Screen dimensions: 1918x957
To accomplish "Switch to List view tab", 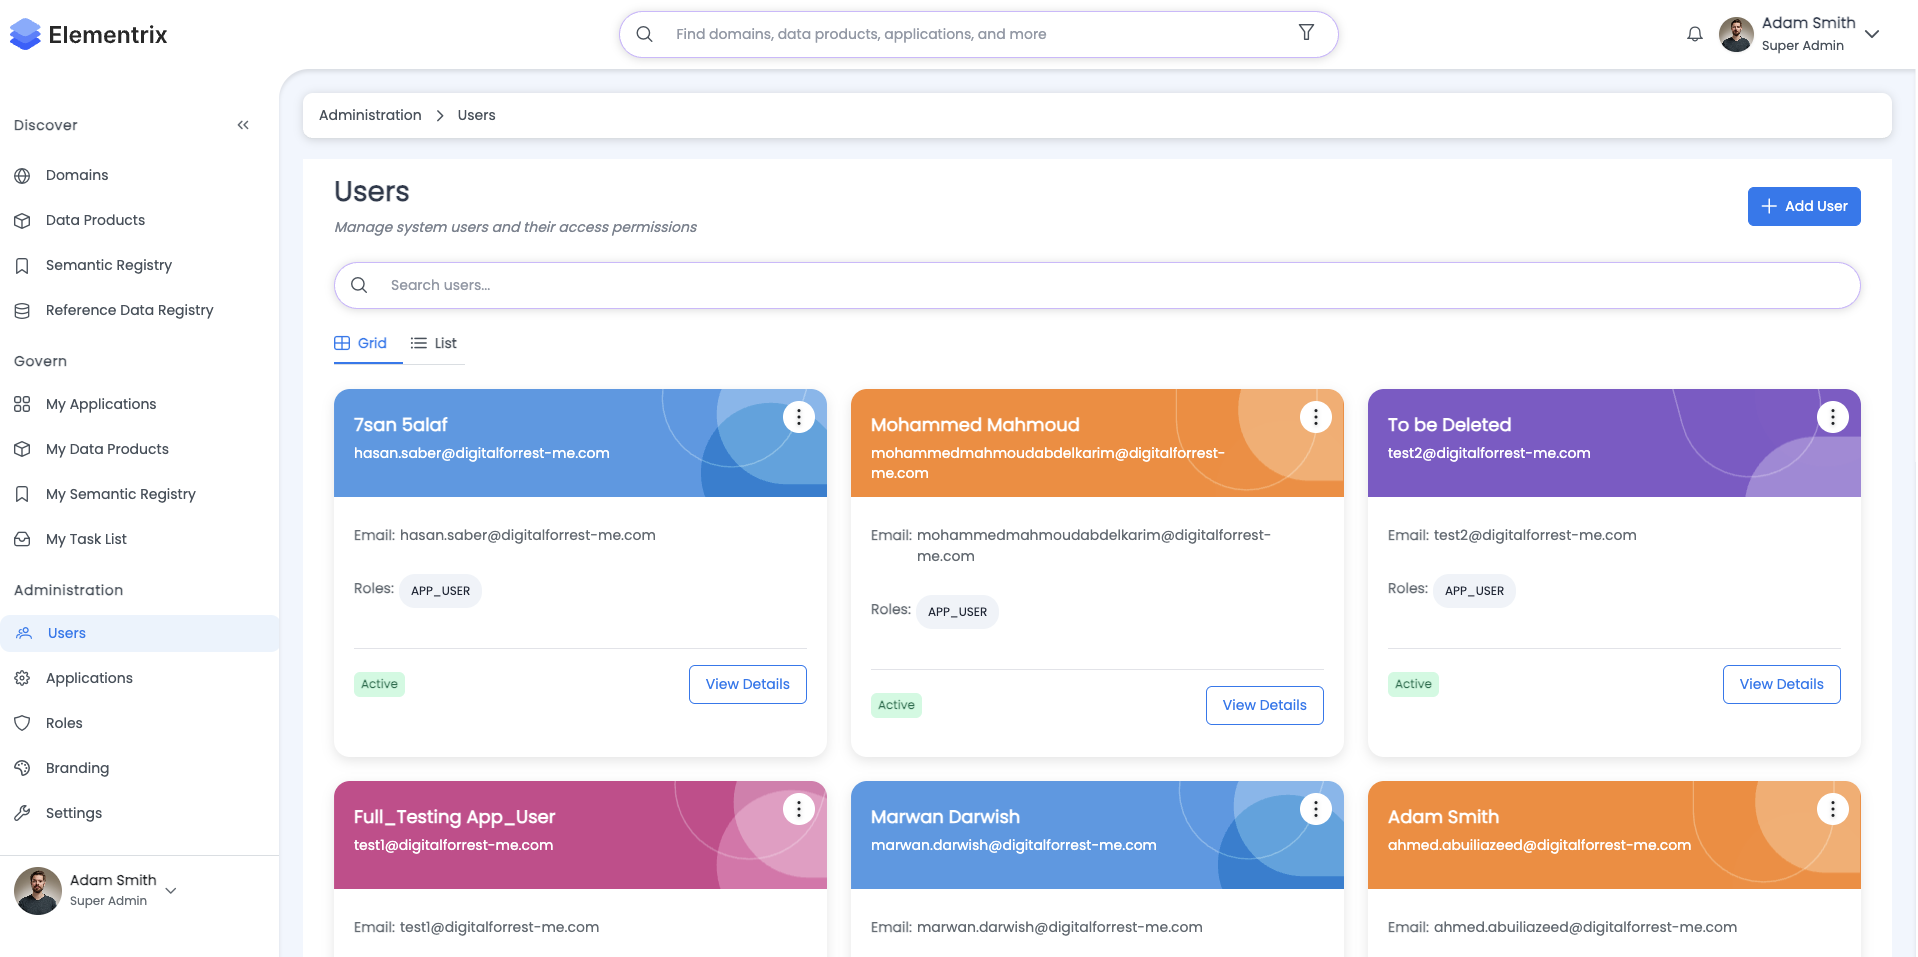I will click(x=434, y=343).
